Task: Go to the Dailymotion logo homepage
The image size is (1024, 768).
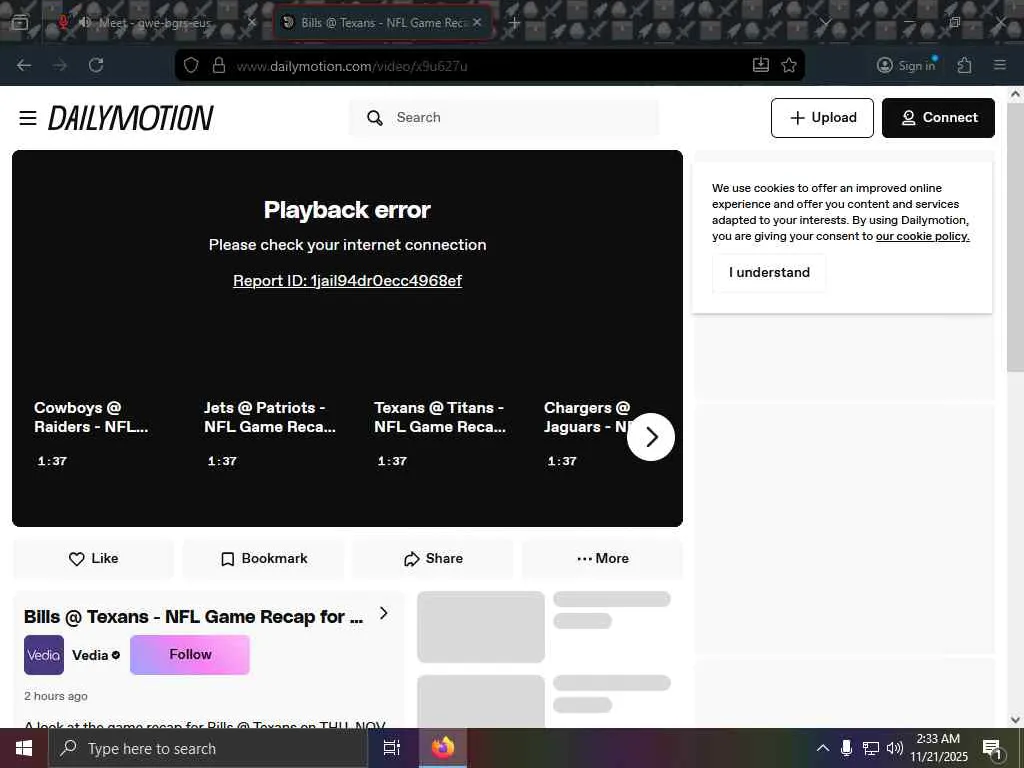Action: tap(131, 118)
